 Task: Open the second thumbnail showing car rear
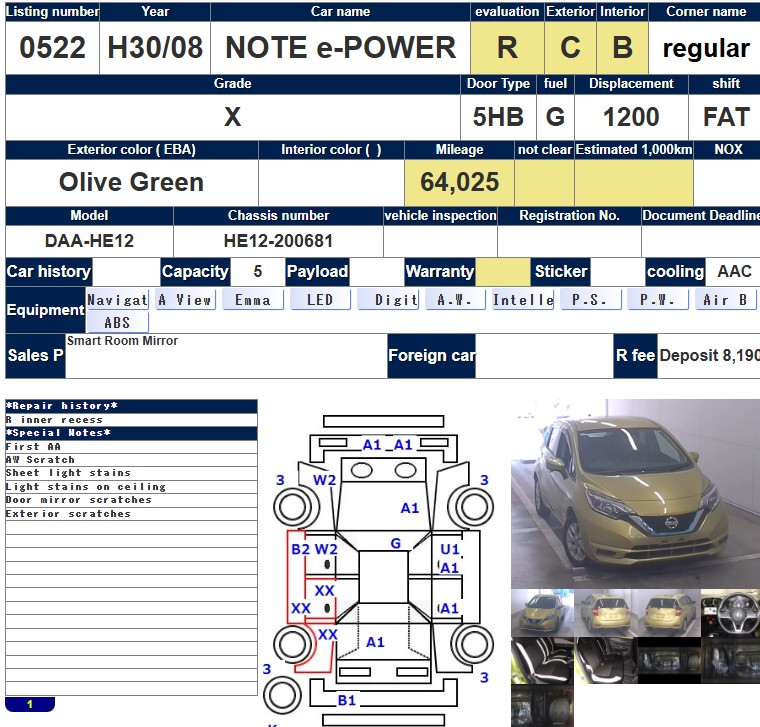[x=606, y=613]
